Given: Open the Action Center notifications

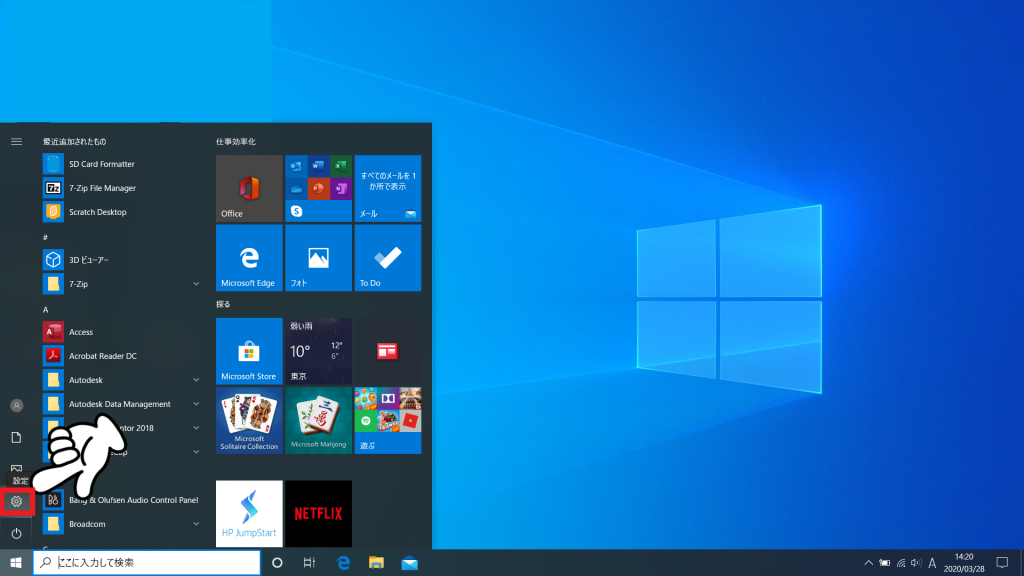Looking at the screenshot, I should coord(1002,563).
